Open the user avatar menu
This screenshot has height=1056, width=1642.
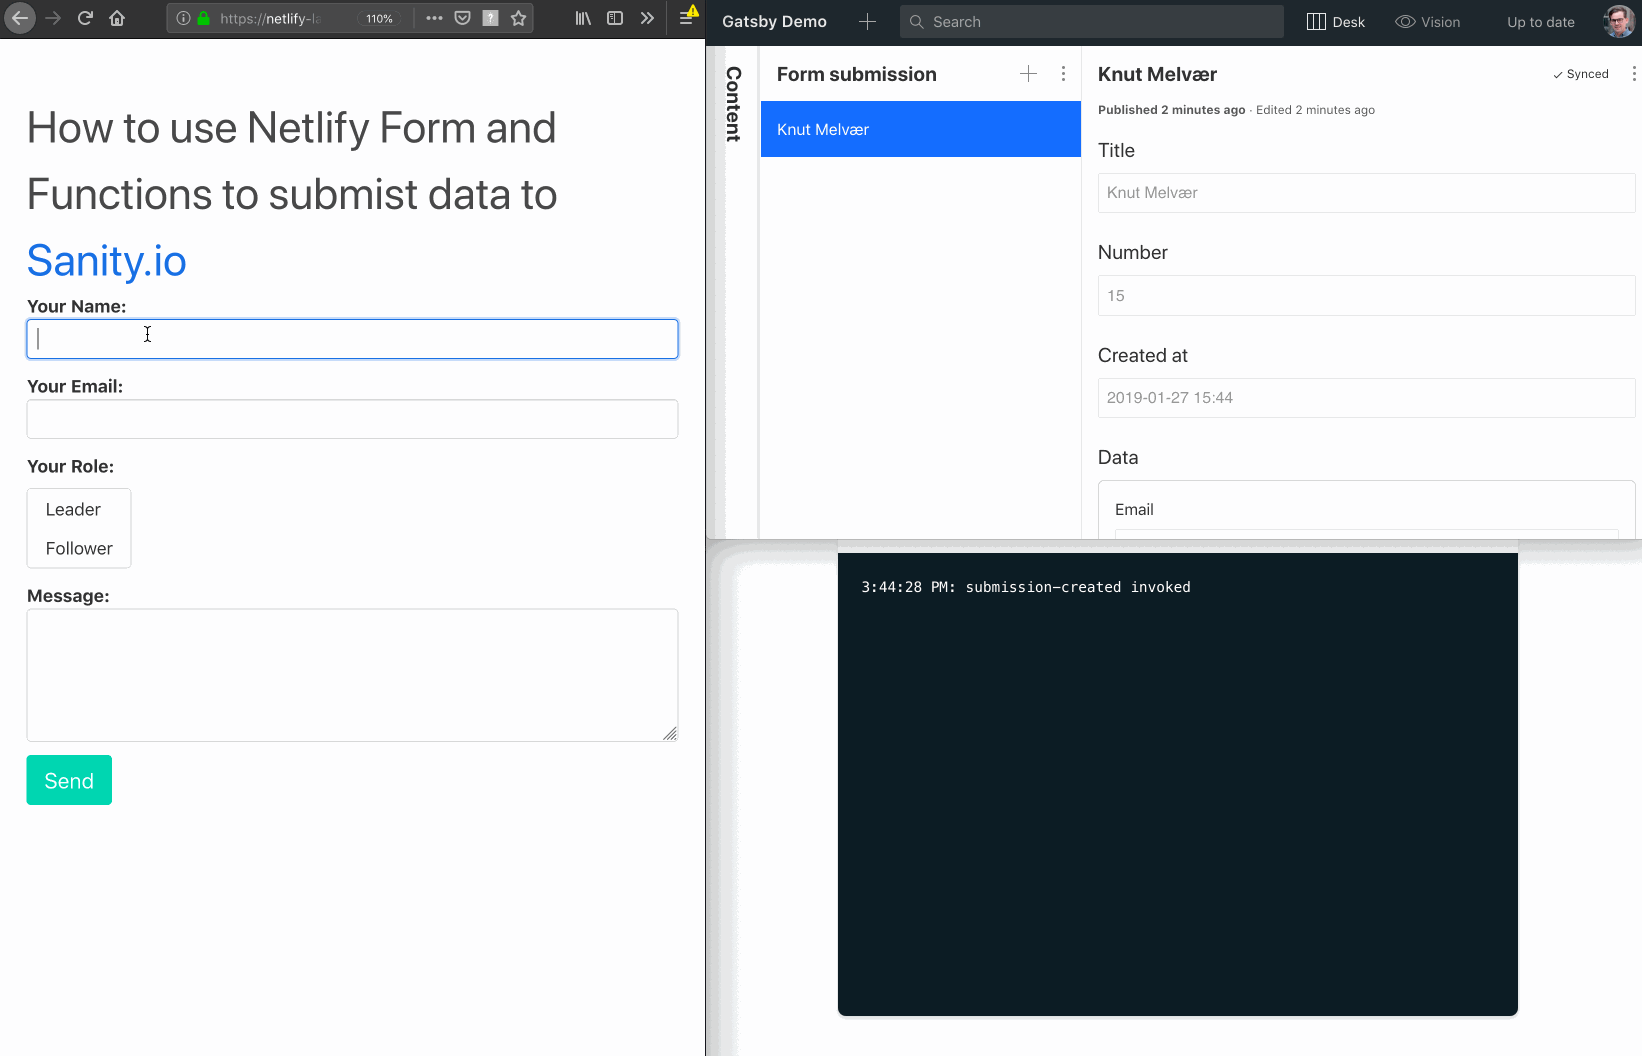point(1619,22)
